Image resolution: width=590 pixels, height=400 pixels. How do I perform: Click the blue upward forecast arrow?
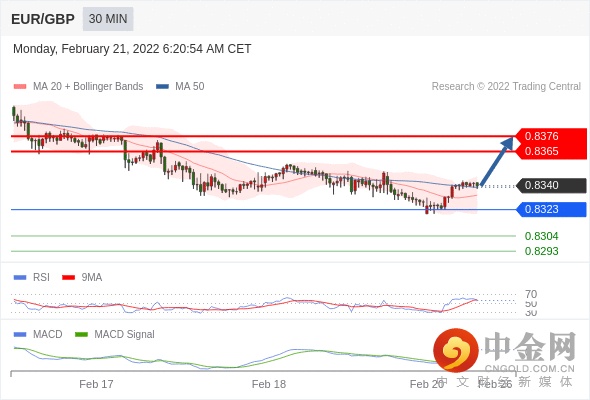click(x=497, y=161)
